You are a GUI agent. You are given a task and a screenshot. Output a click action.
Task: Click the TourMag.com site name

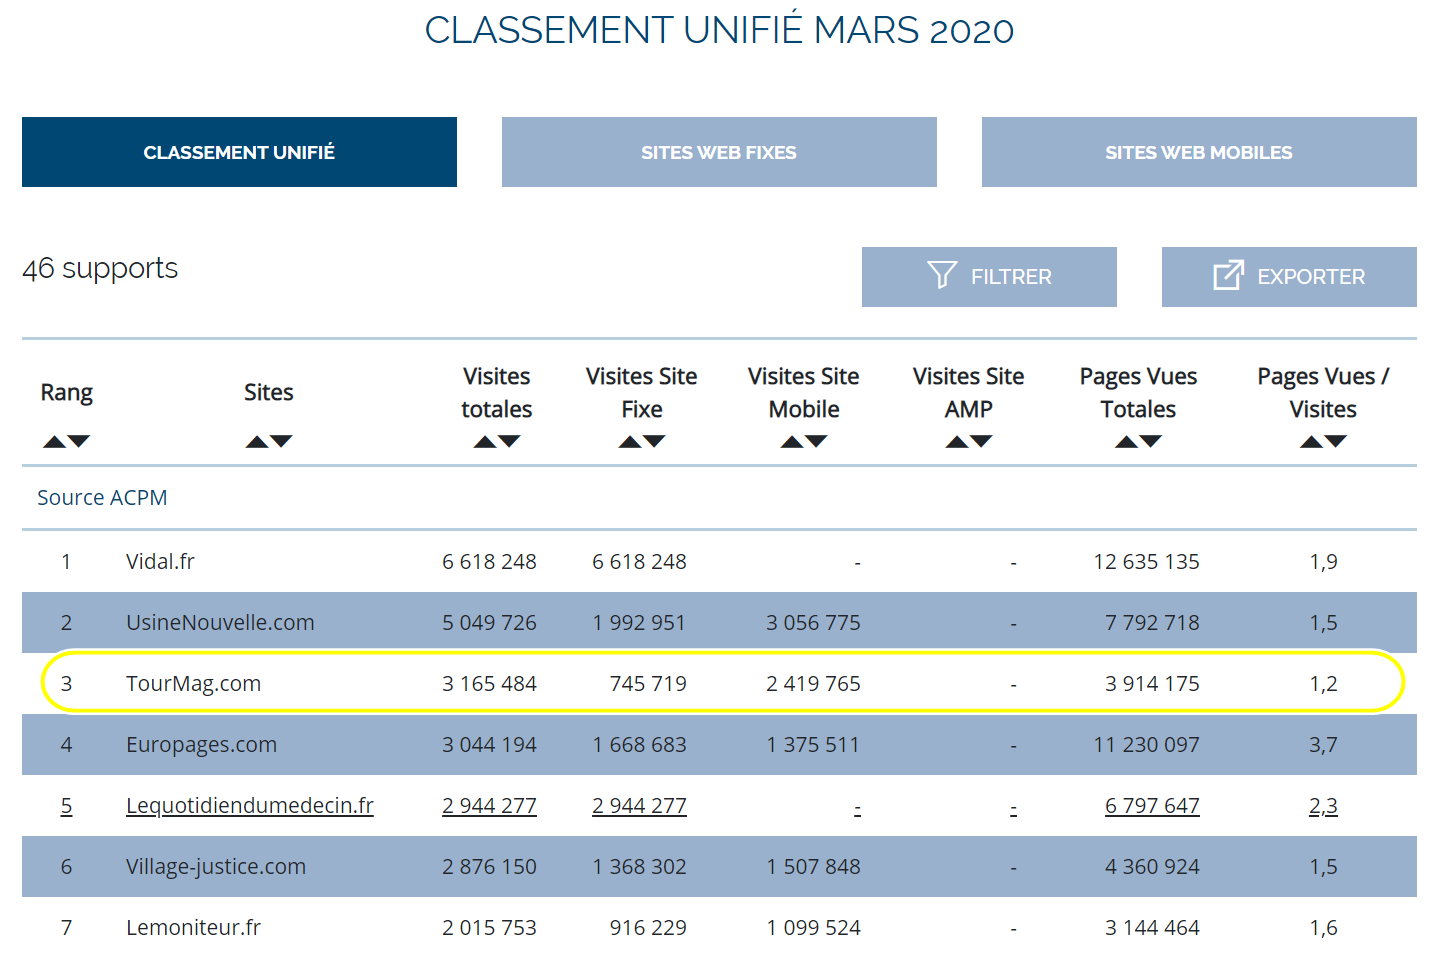(193, 684)
